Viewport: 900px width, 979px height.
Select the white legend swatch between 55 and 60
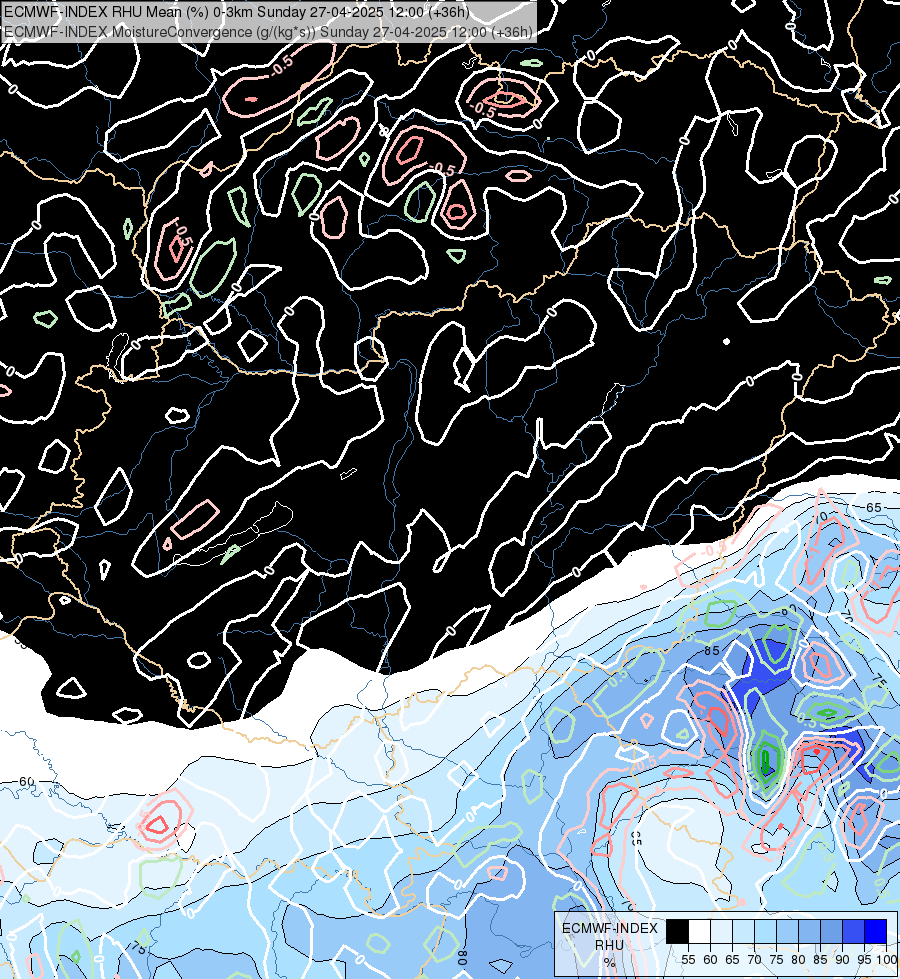699,931
